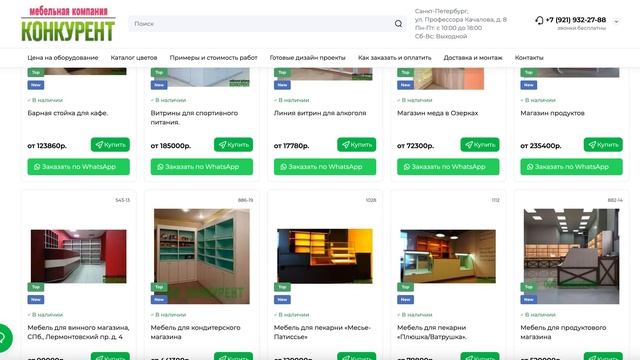Click the Конкурент company logo

[68, 24]
